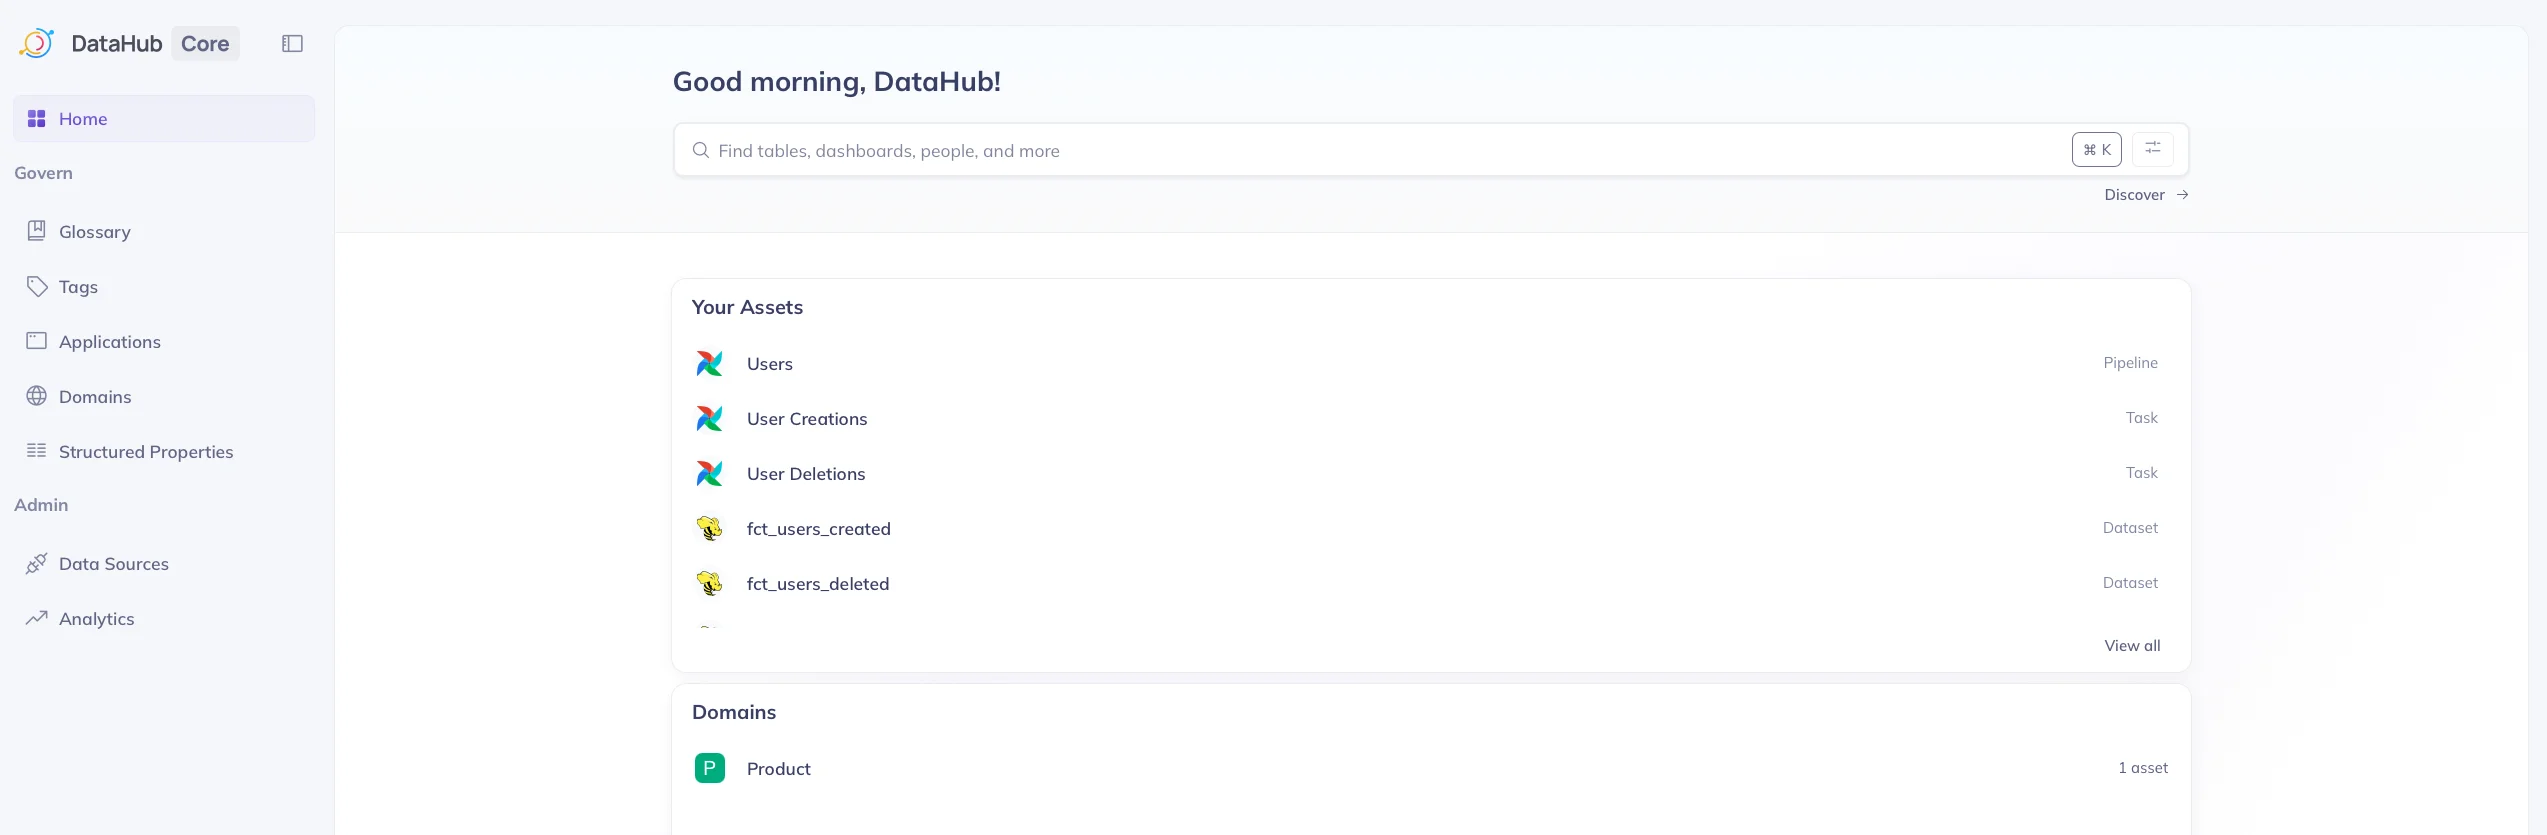Open the fct_users_created dataset

tap(1431, 528)
